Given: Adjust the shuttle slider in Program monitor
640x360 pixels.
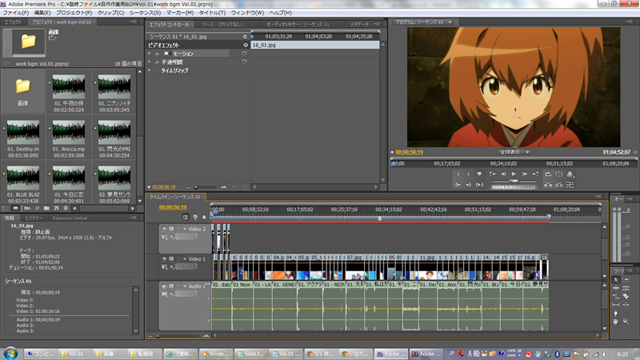Looking at the screenshot, I should [514, 180].
